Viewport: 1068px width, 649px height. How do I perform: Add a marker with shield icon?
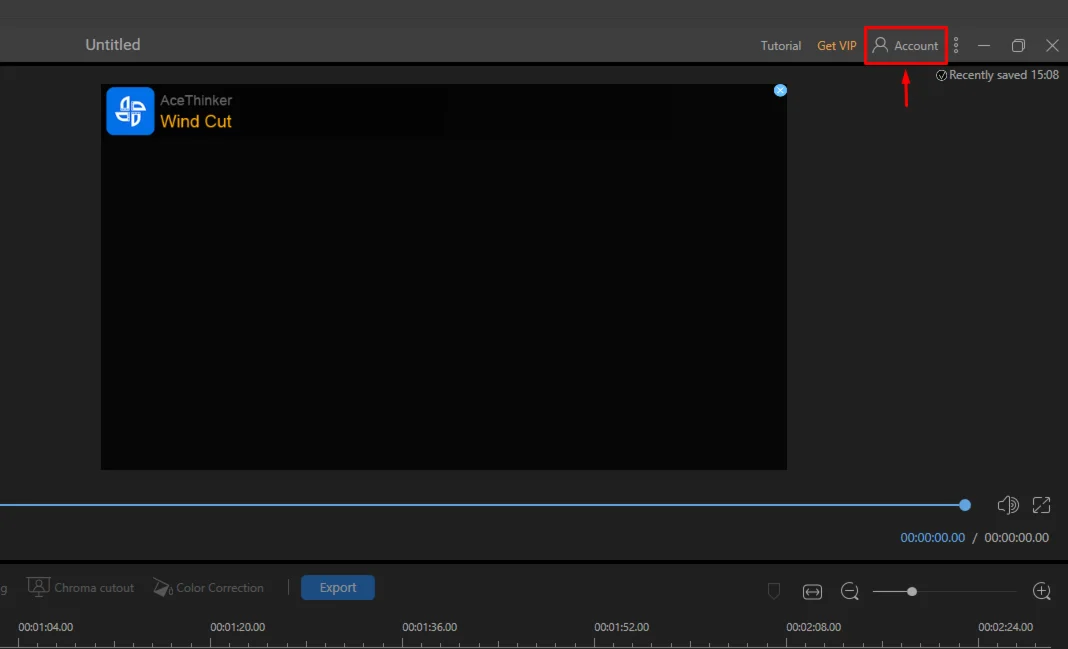[774, 590]
